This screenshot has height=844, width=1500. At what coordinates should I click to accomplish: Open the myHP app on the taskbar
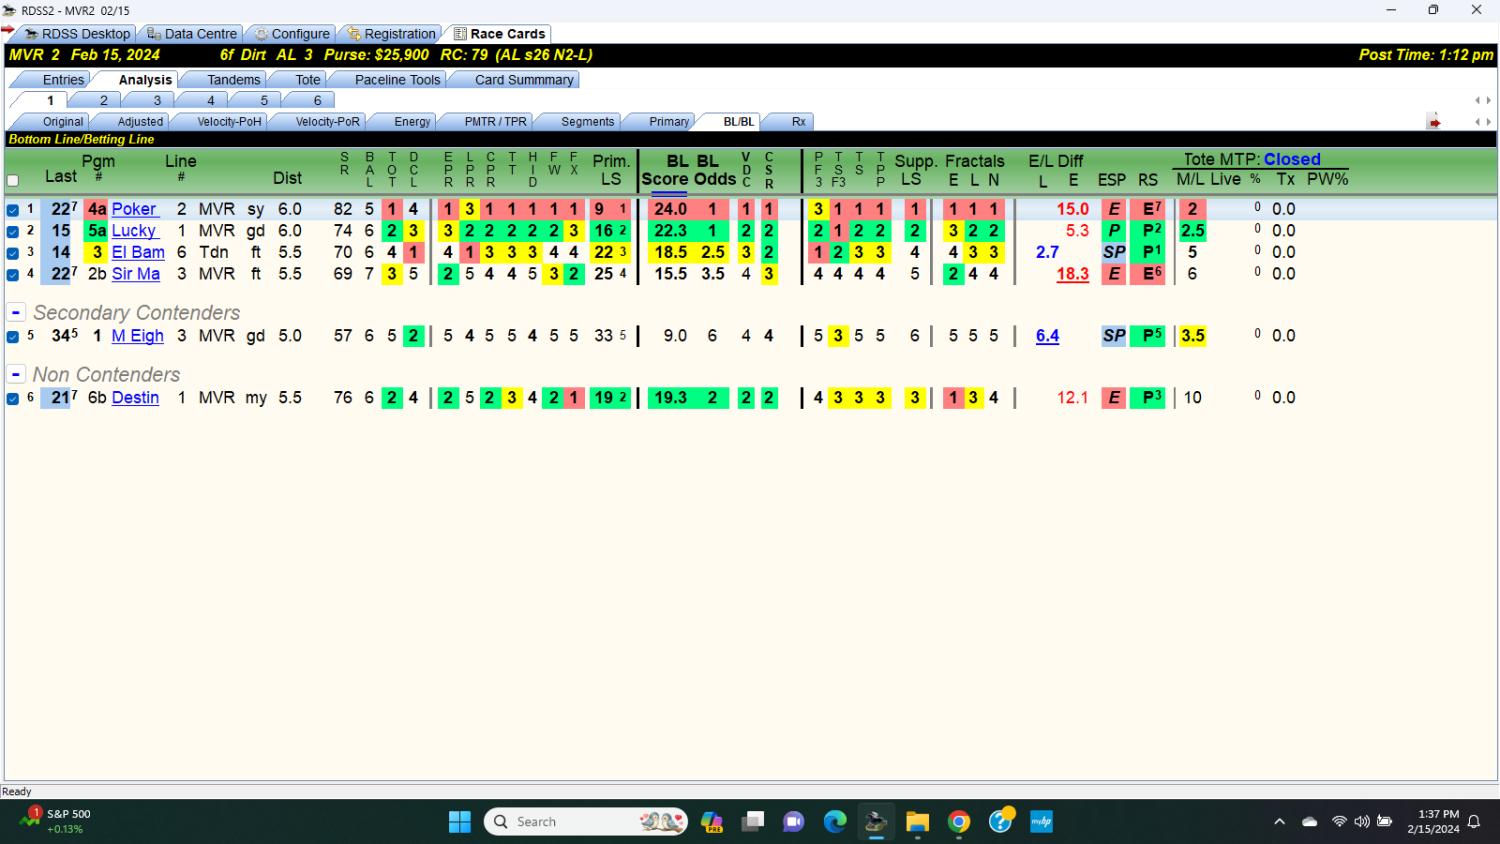point(1042,822)
